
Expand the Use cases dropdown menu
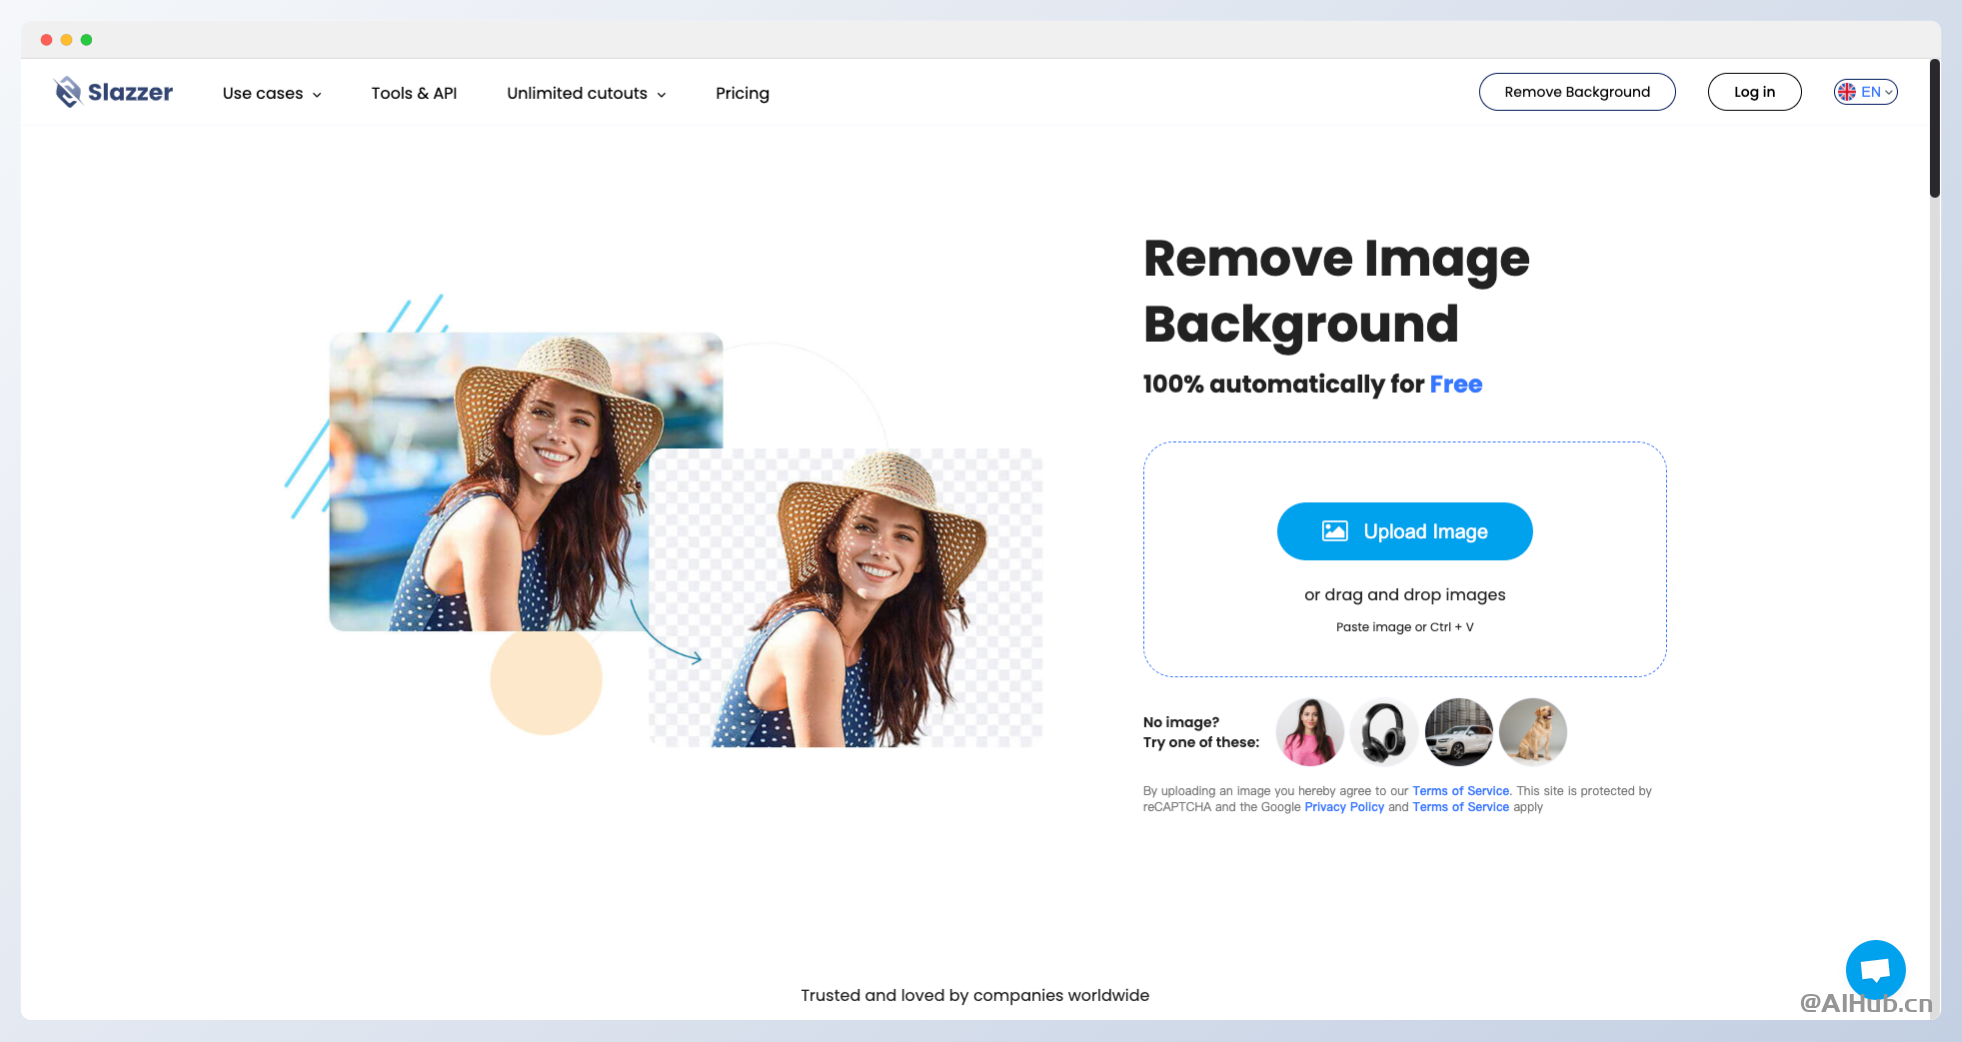coord(272,93)
